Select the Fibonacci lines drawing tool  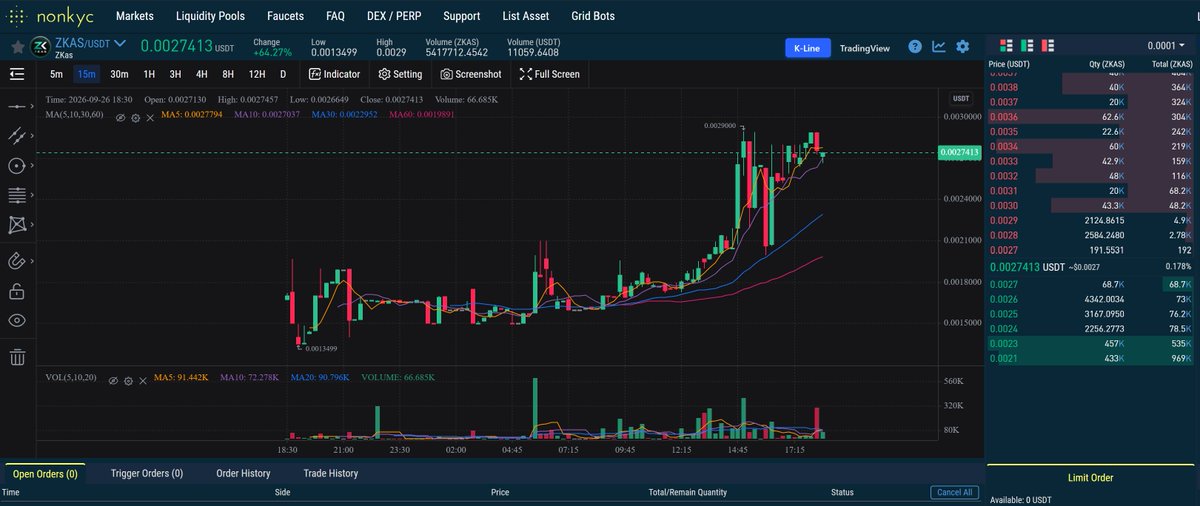coord(15,195)
